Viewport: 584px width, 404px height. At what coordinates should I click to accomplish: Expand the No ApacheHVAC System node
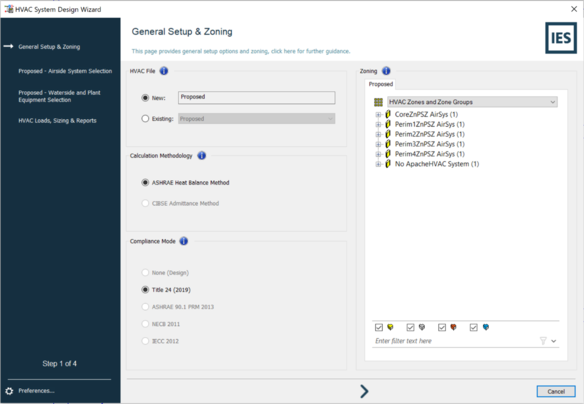(378, 164)
